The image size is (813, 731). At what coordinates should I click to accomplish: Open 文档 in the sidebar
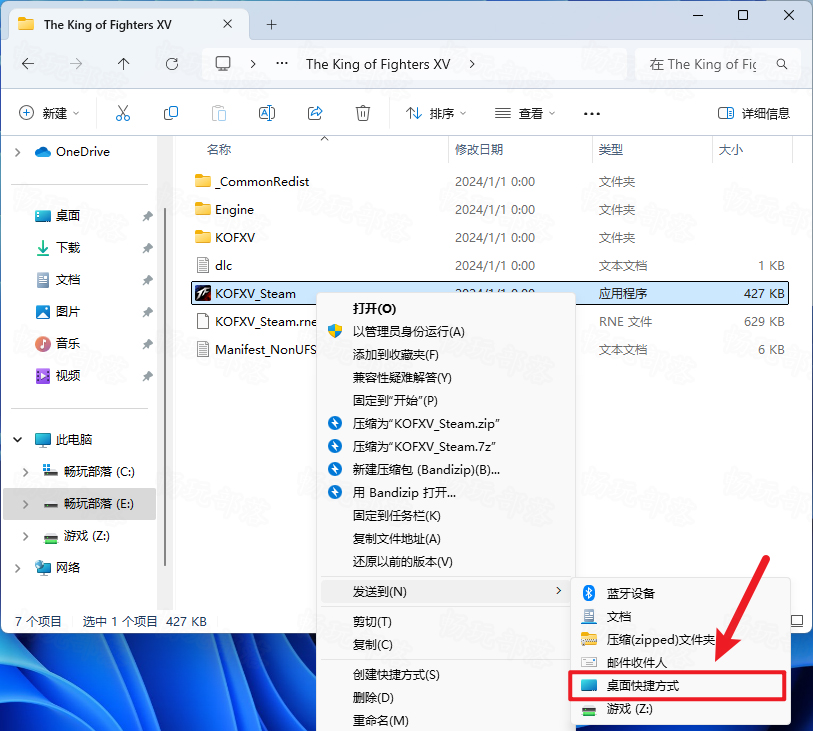68,280
